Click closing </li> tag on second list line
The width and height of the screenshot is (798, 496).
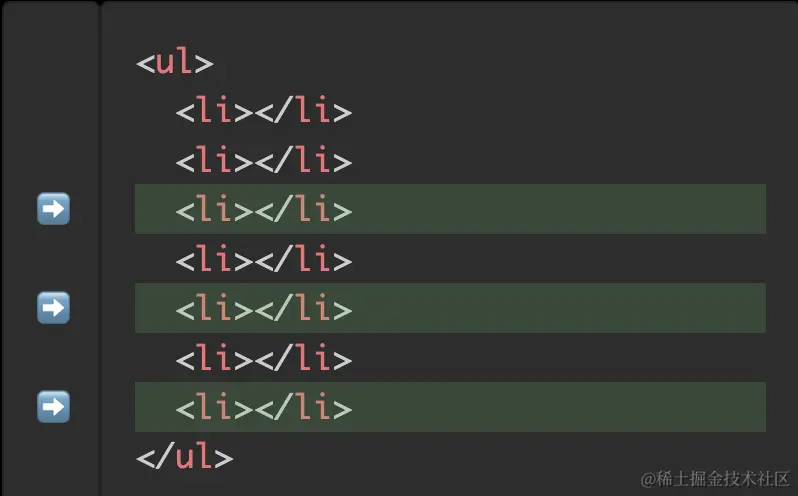[x=303, y=161]
